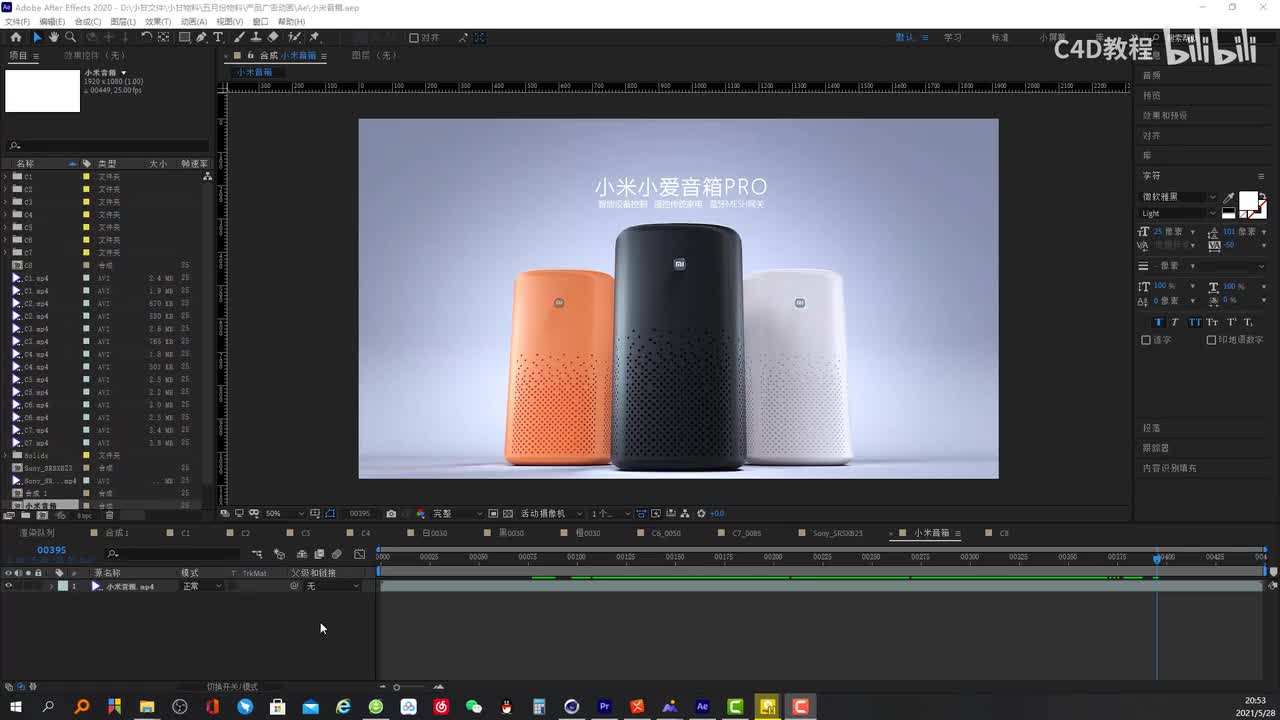Viewport: 1280px width, 720px height.
Task: Select the Selection arrow tool
Action: (37, 37)
